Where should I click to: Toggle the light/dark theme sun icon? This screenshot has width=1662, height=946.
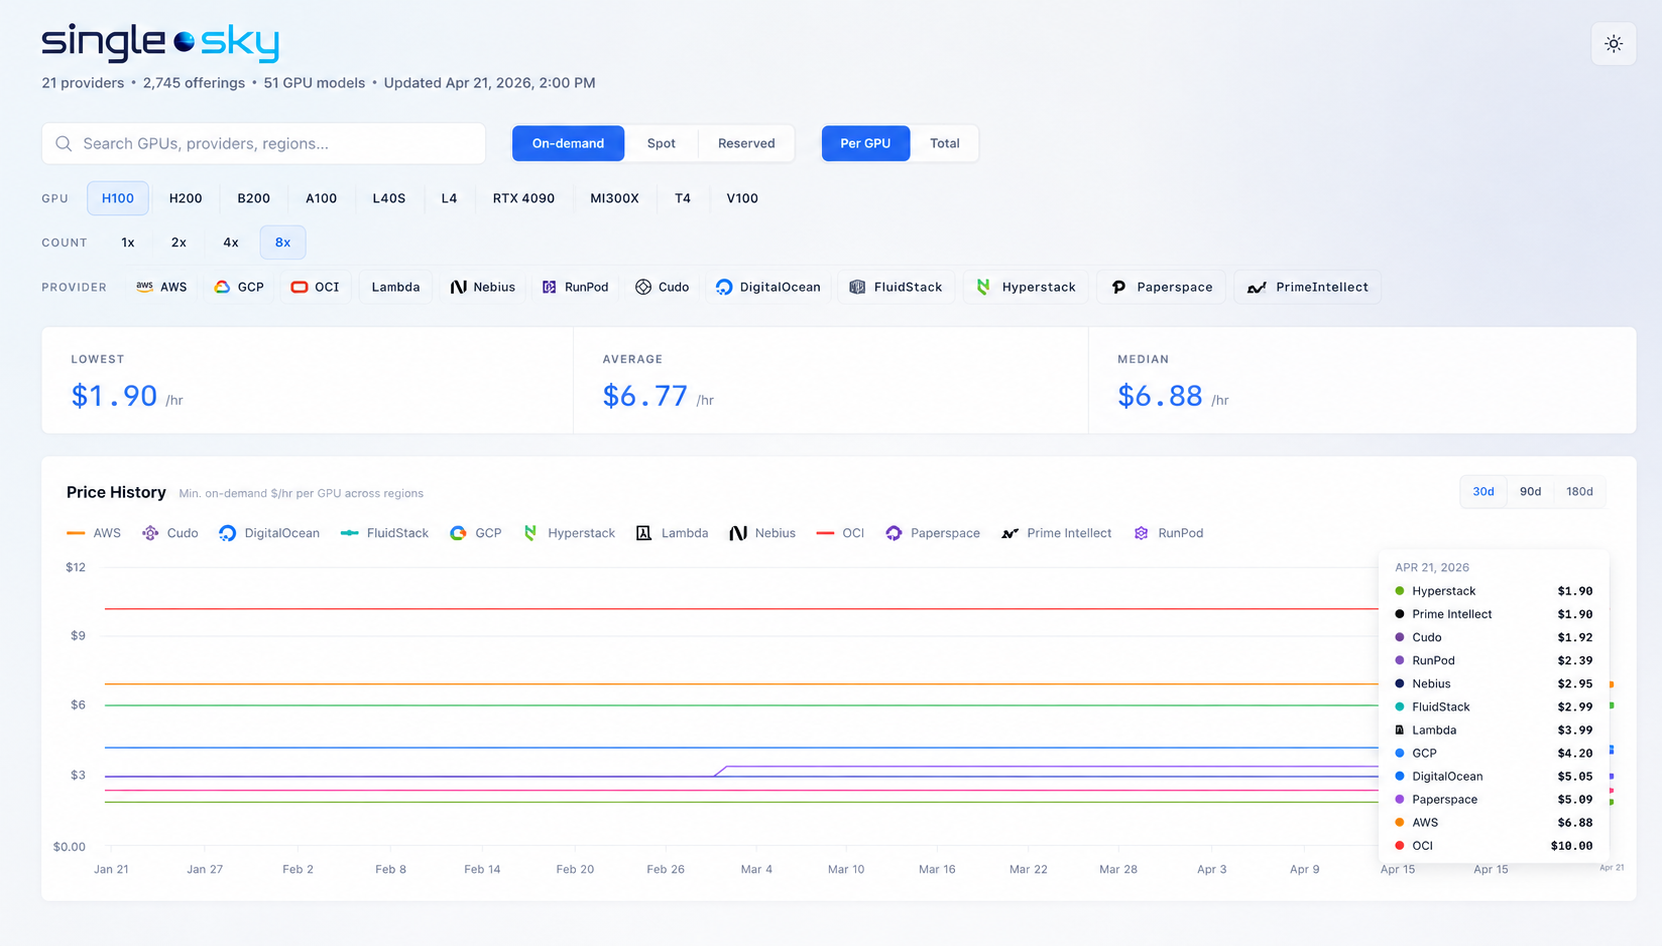click(x=1613, y=44)
